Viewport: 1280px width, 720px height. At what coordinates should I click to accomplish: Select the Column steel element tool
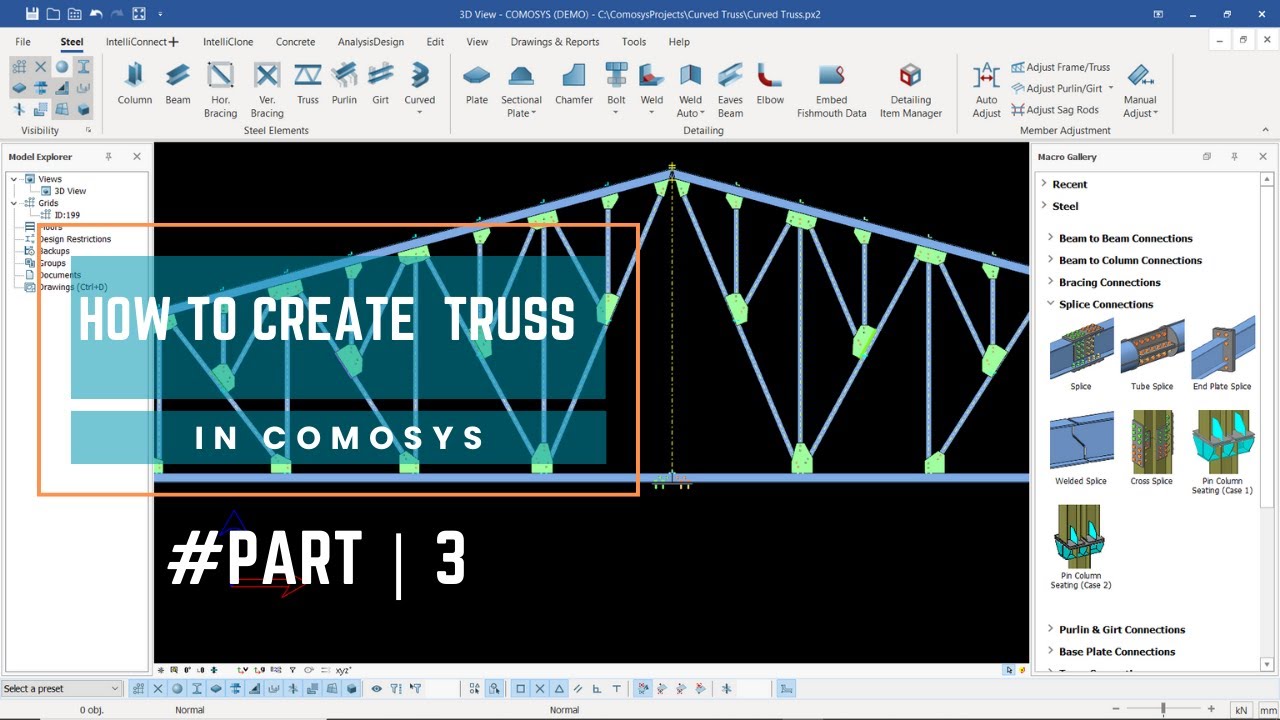(x=134, y=83)
